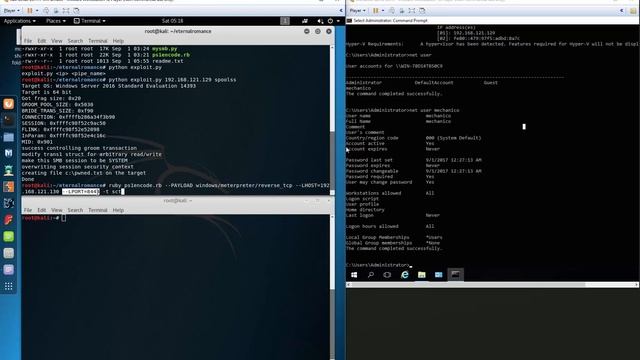The image size is (640, 360).
Task: Click the Sat 05:18 clock in Kali panel
Action: pyautogui.click(x=172, y=21)
